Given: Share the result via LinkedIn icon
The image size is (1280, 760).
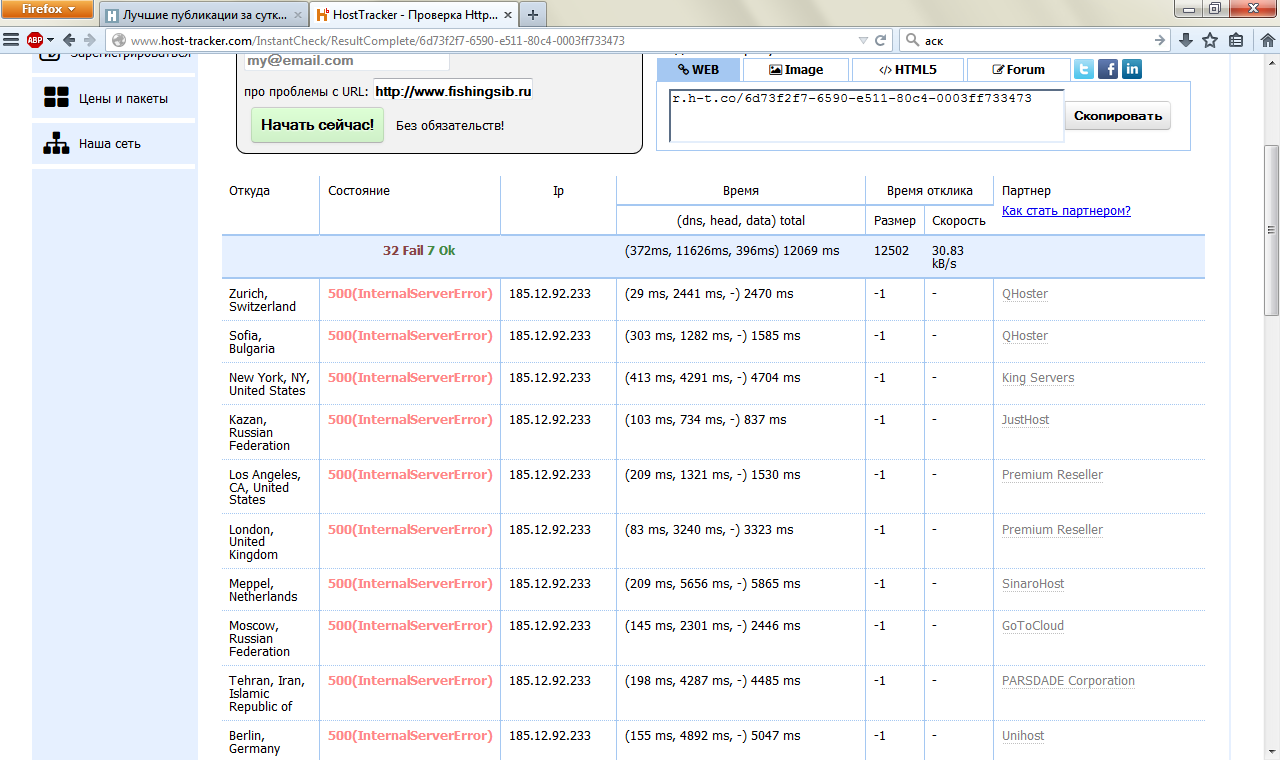Looking at the screenshot, I should tap(1132, 69).
